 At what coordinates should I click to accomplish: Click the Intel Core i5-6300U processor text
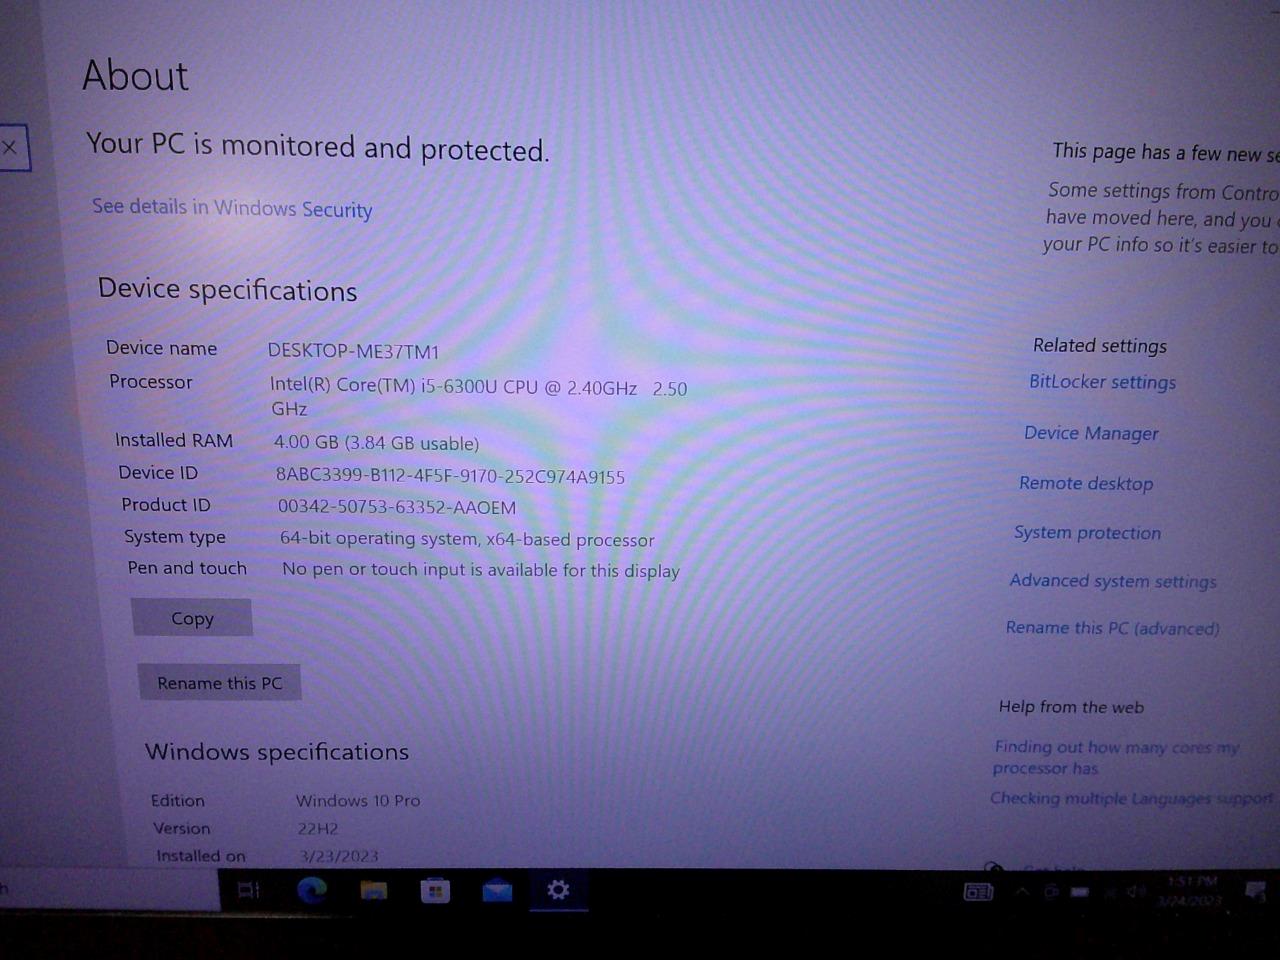[x=478, y=397]
